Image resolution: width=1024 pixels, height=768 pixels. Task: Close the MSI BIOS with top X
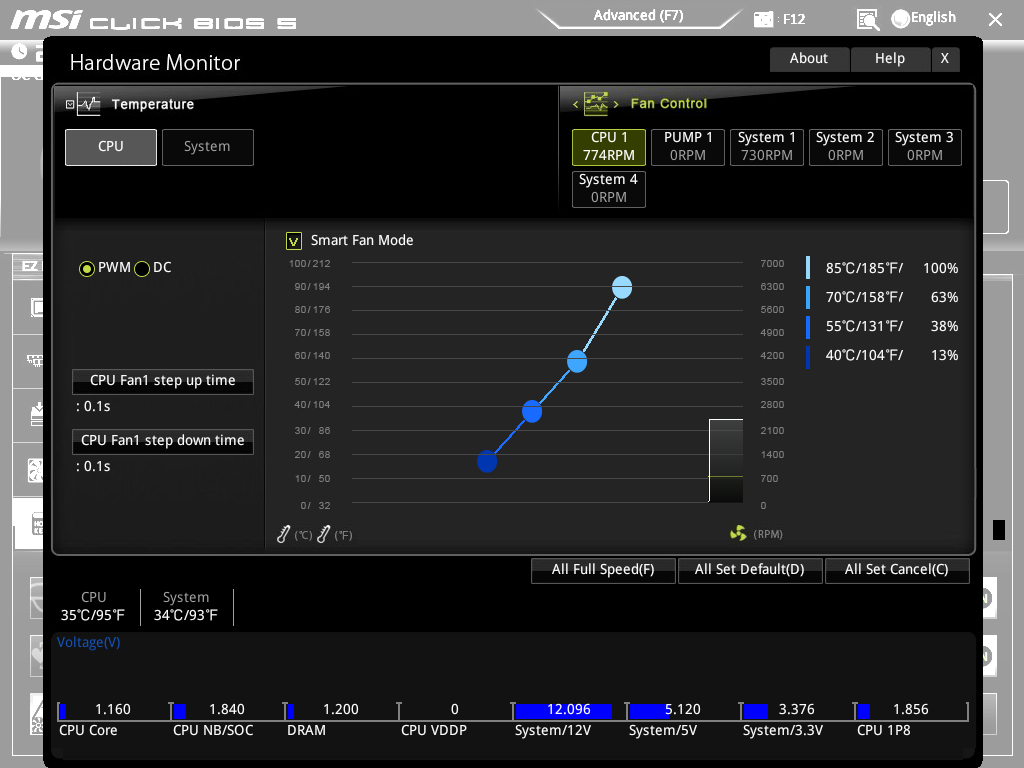point(995,20)
